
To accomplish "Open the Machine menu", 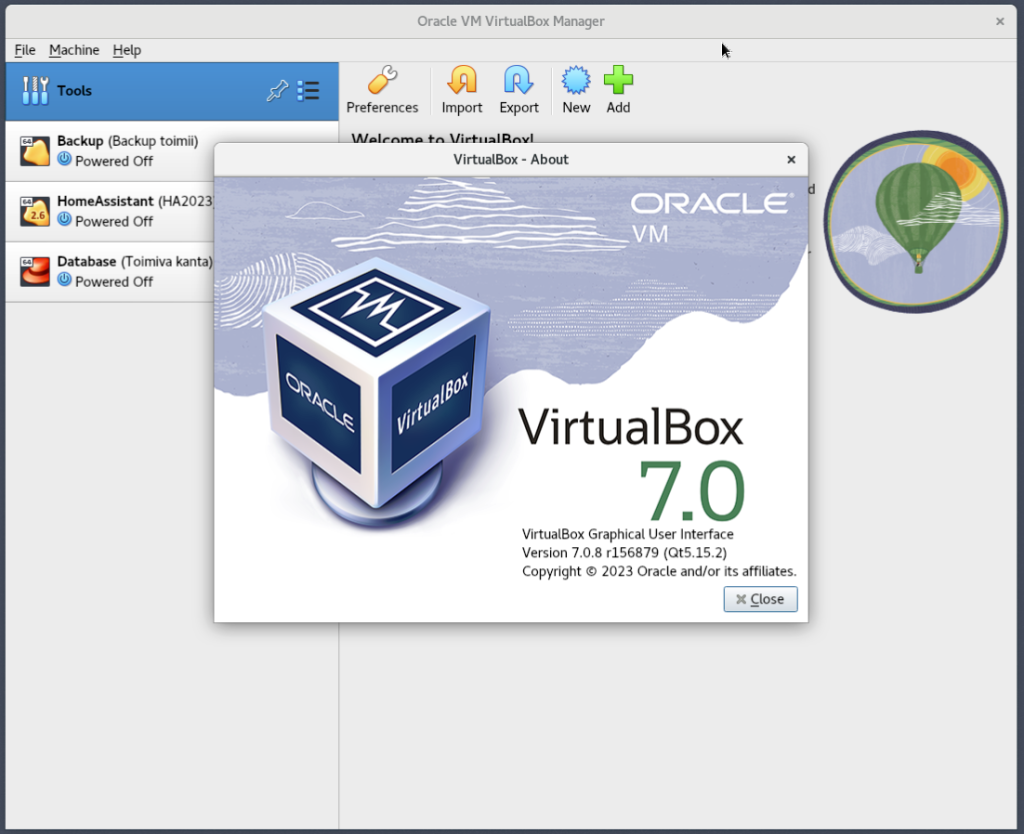I will click(x=74, y=50).
